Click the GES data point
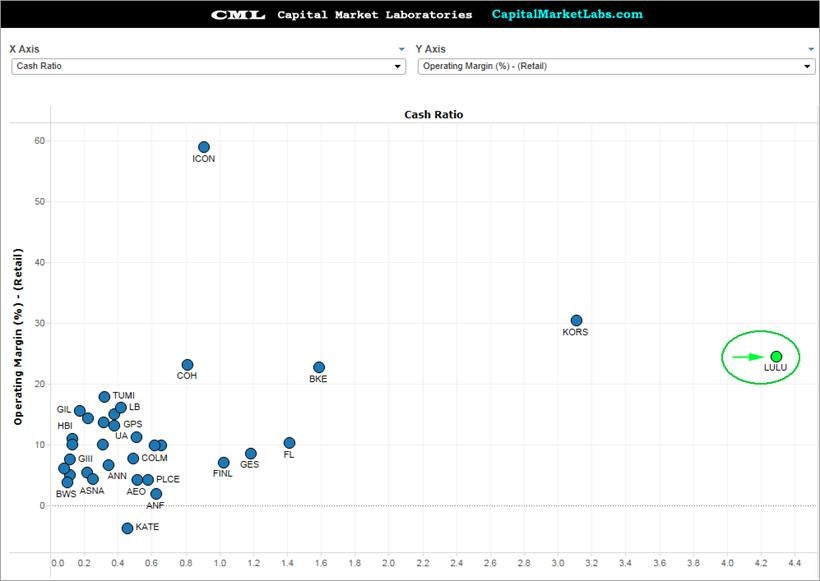 click(x=250, y=453)
